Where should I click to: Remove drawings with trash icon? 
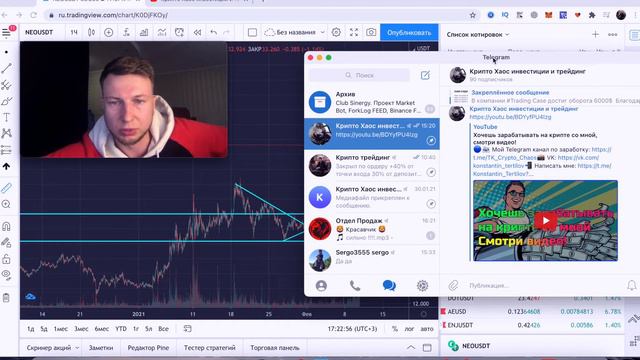click(x=6, y=298)
